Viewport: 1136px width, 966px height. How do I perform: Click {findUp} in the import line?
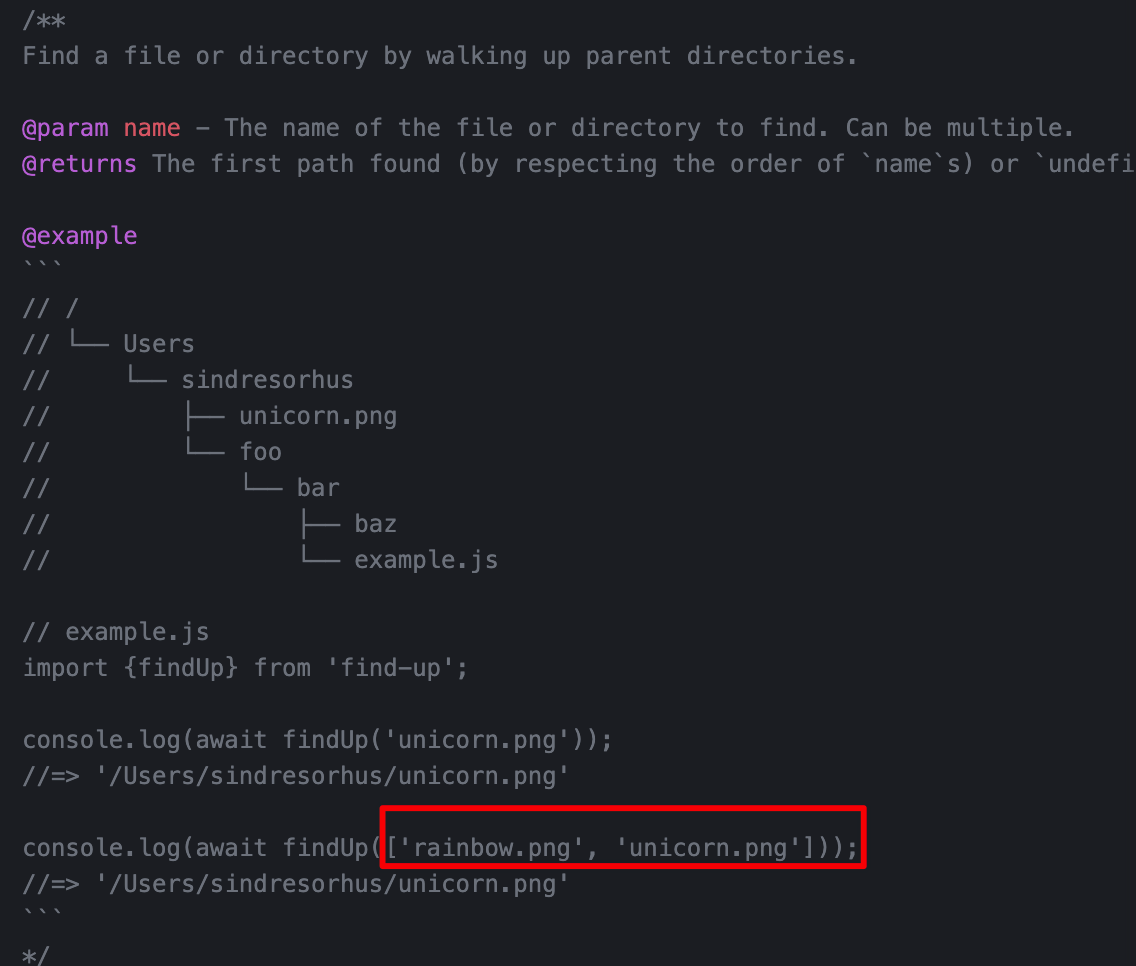(x=180, y=668)
